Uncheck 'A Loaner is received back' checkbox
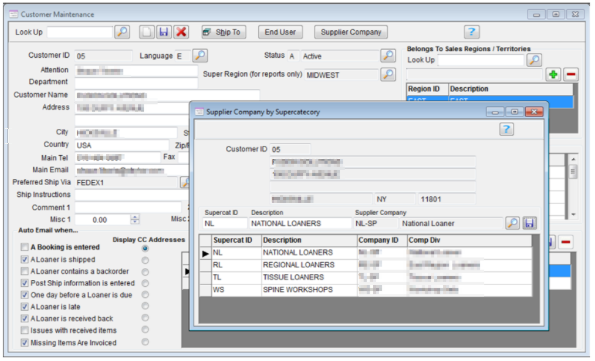The height and width of the screenshot is (361, 595). [x=25, y=318]
